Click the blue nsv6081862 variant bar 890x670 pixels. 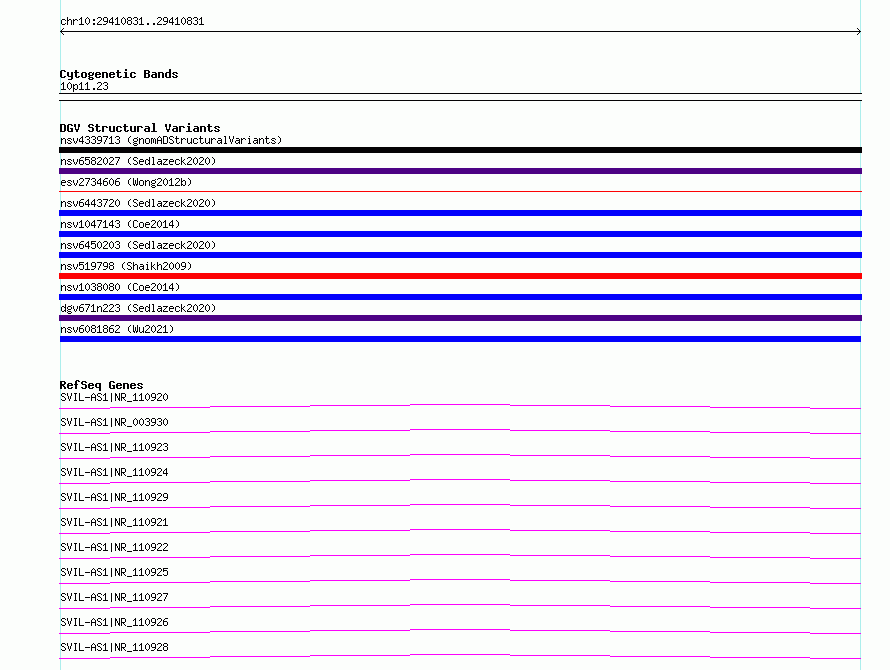[460, 339]
